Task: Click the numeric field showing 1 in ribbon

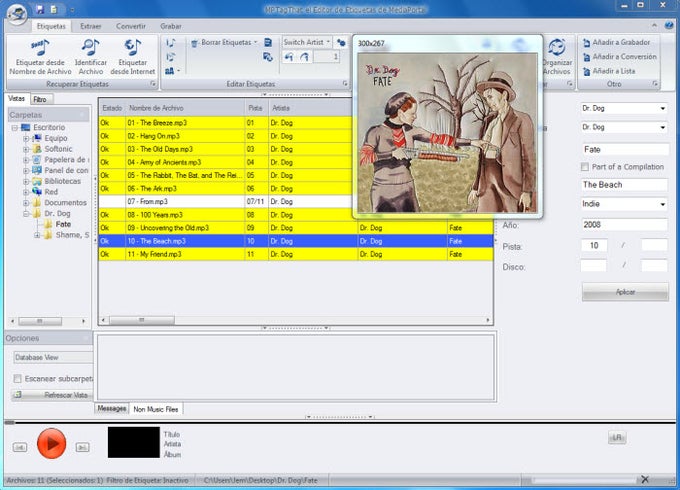Action: (327, 56)
